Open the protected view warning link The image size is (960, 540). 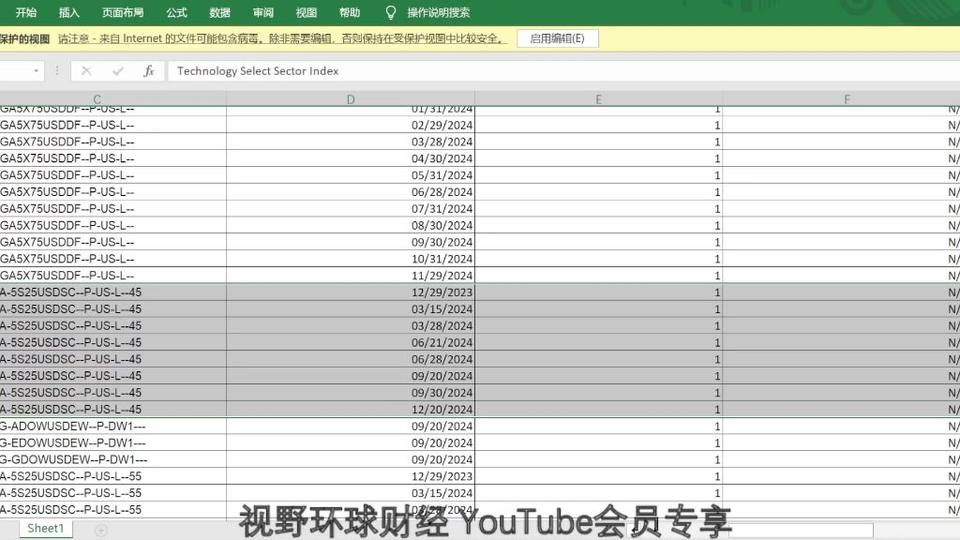pos(282,39)
